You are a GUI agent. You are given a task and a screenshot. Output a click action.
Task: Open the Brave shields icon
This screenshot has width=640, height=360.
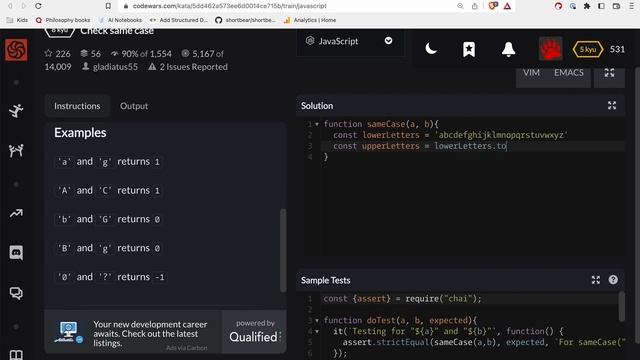(x=493, y=6)
